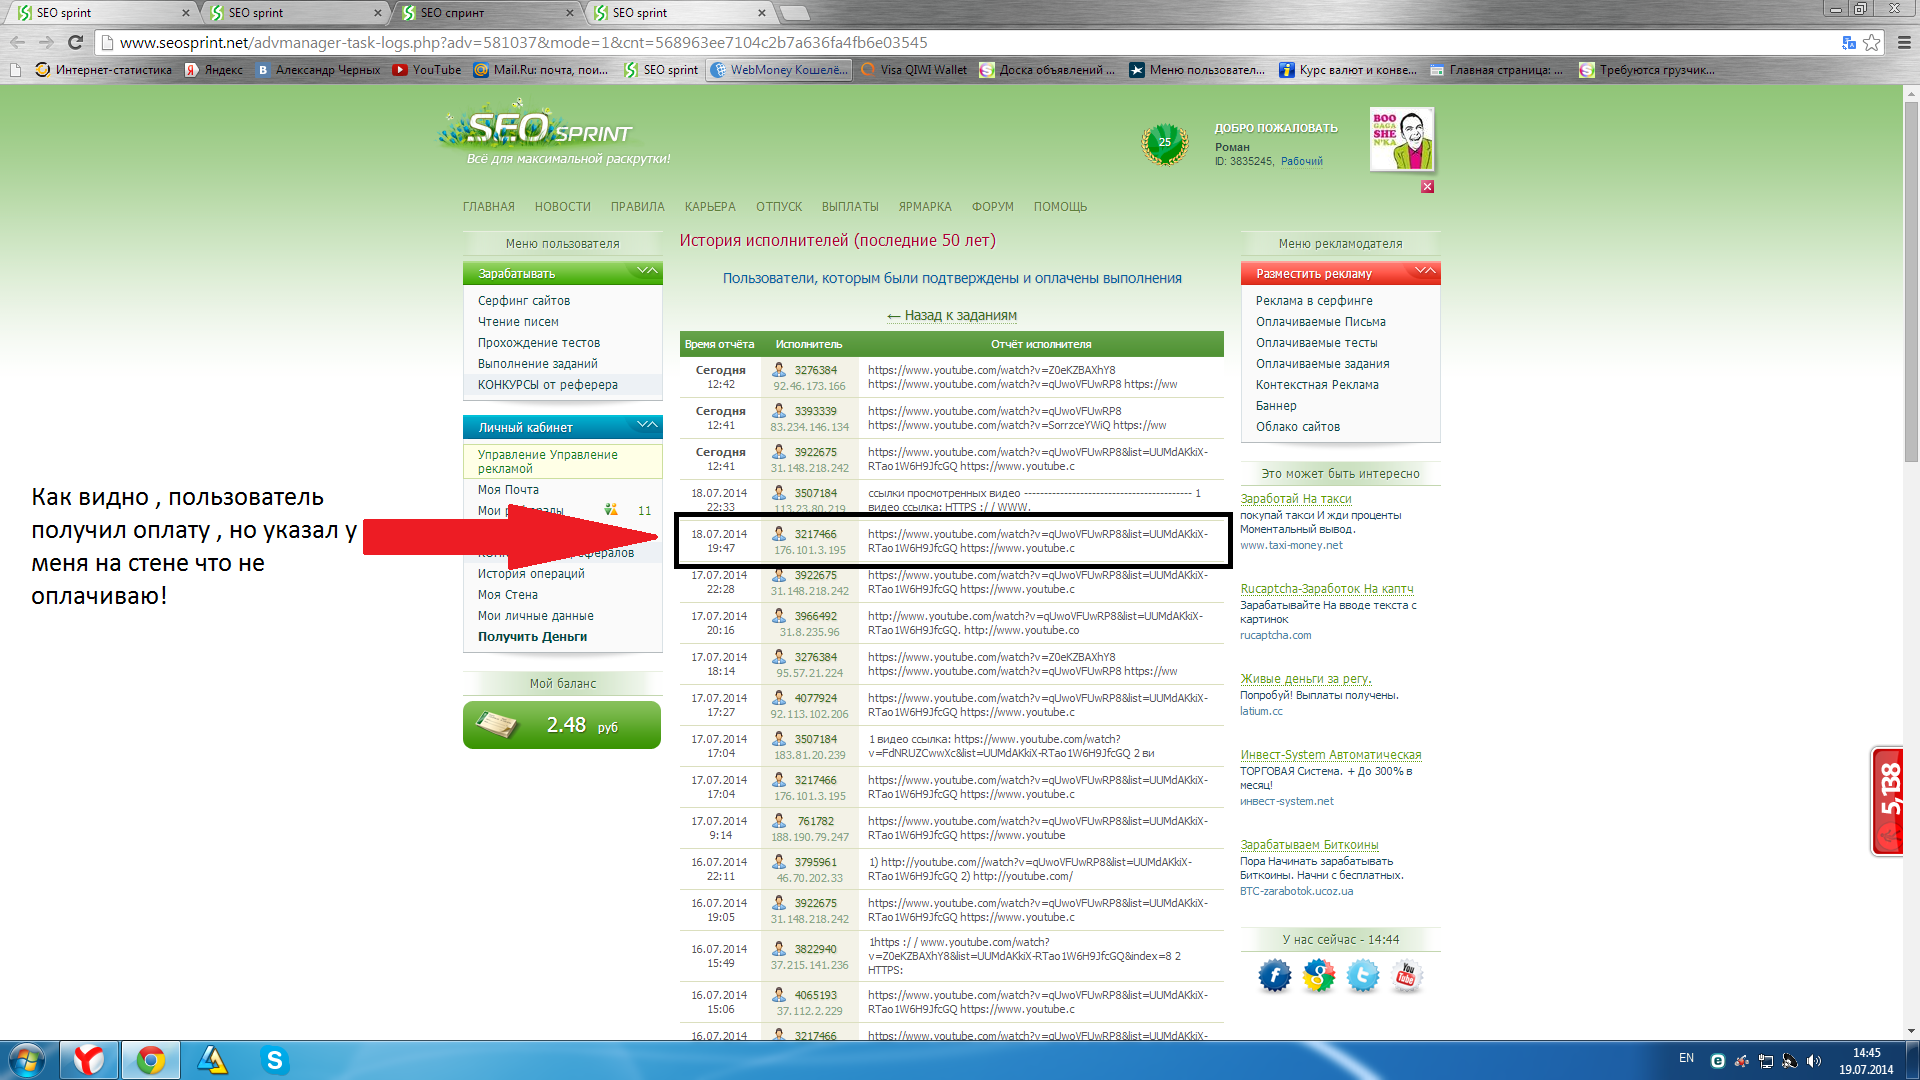Open the ВЫПЛАТЫ navigation menu item
Image resolution: width=1920 pixels, height=1080 pixels.
pos(849,207)
